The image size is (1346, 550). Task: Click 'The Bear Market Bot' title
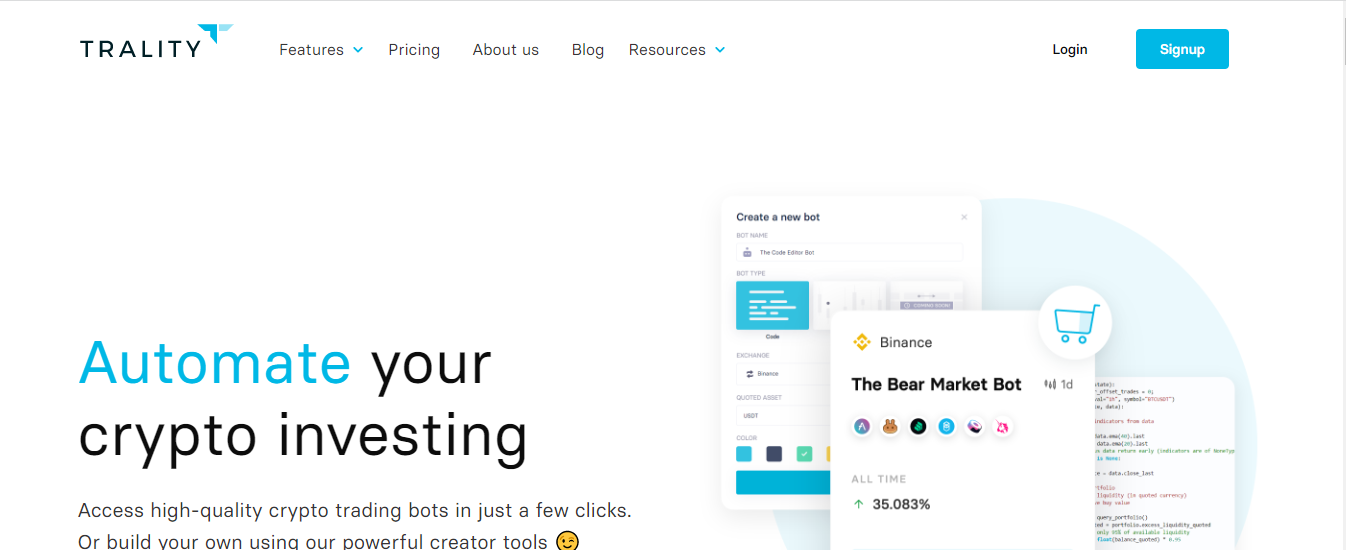point(936,384)
